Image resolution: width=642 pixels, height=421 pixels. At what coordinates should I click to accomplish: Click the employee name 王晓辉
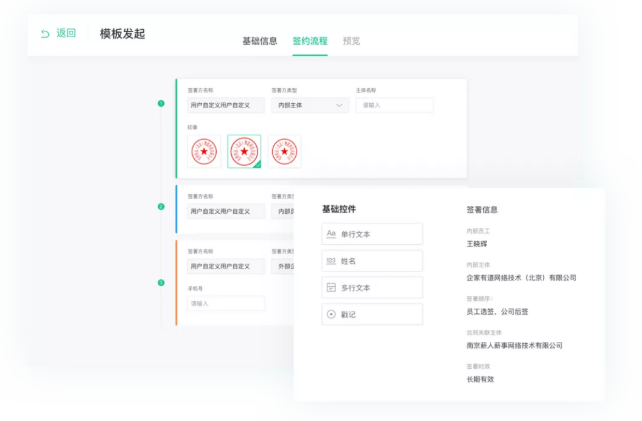coord(477,244)
